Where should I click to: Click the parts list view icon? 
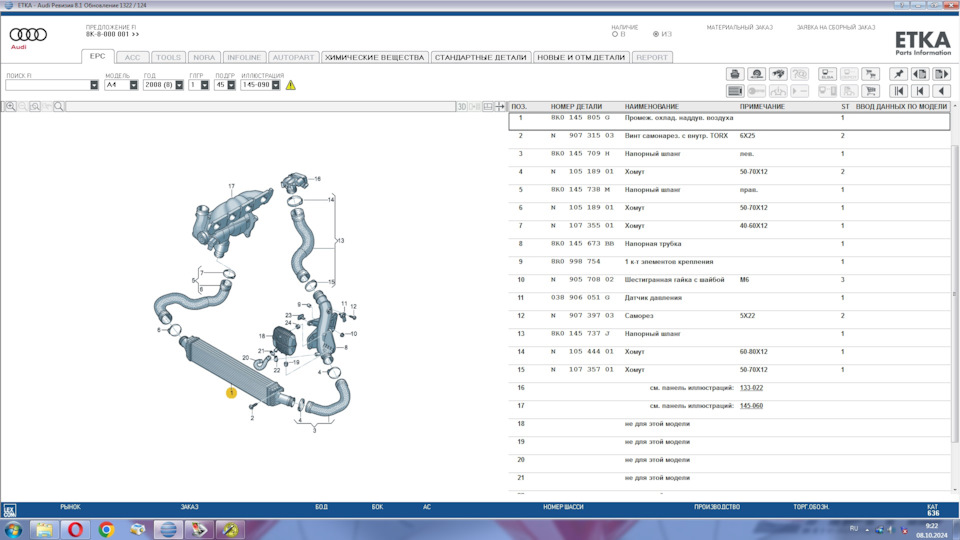[x=735, y=91]
